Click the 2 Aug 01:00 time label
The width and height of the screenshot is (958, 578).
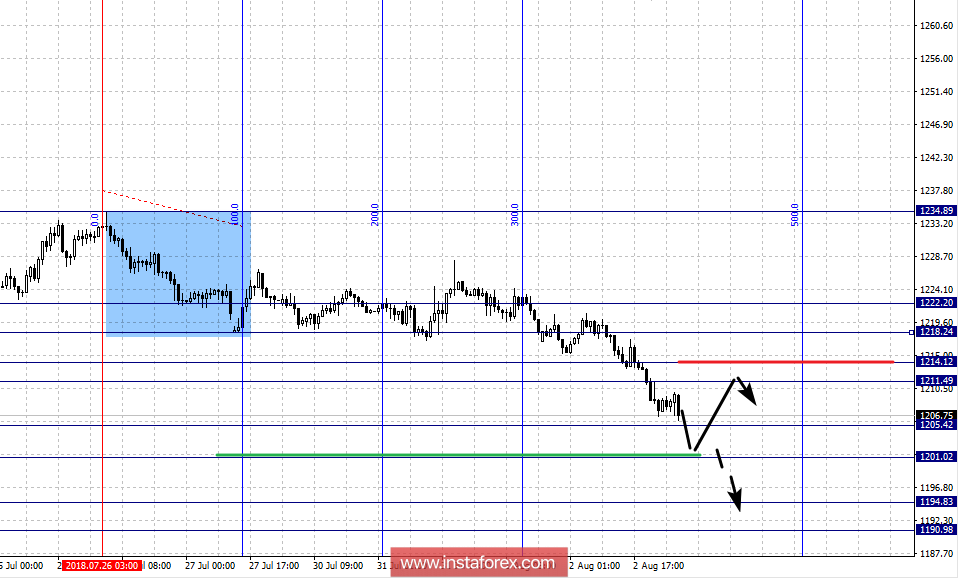(594, 566)
